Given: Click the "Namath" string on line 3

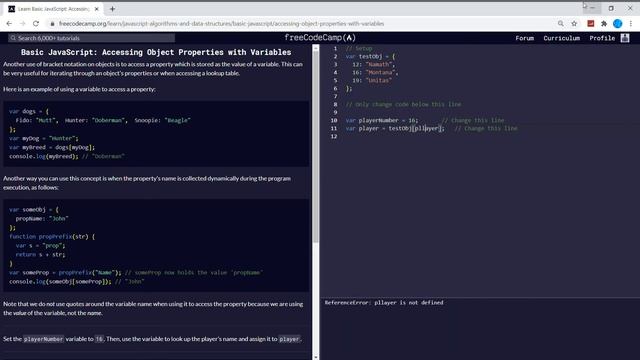Looking at the screenshot, I should [x=380, y=64].
